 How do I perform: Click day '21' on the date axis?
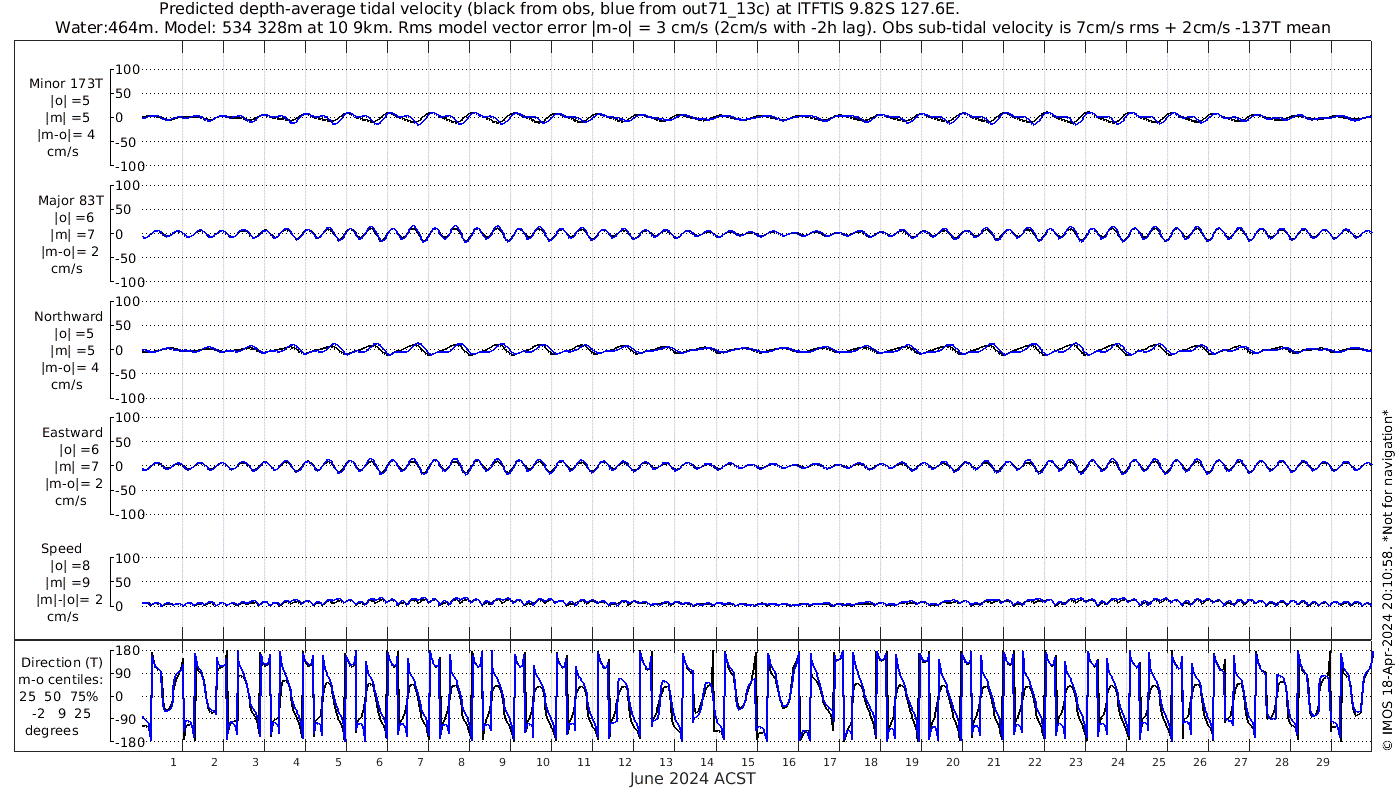994,761
